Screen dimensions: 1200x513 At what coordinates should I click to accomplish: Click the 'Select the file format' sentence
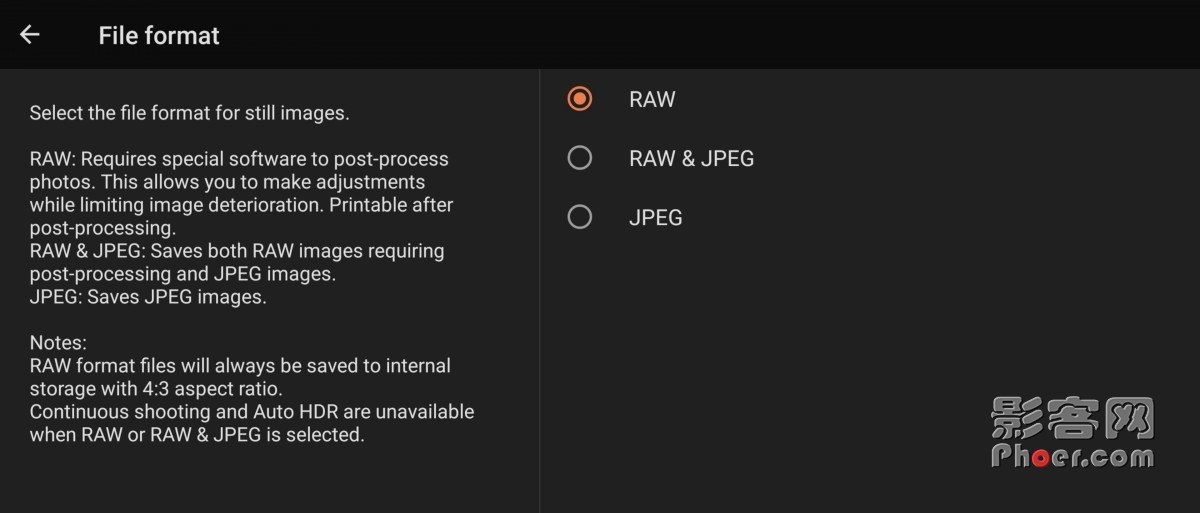coord(189,113)
